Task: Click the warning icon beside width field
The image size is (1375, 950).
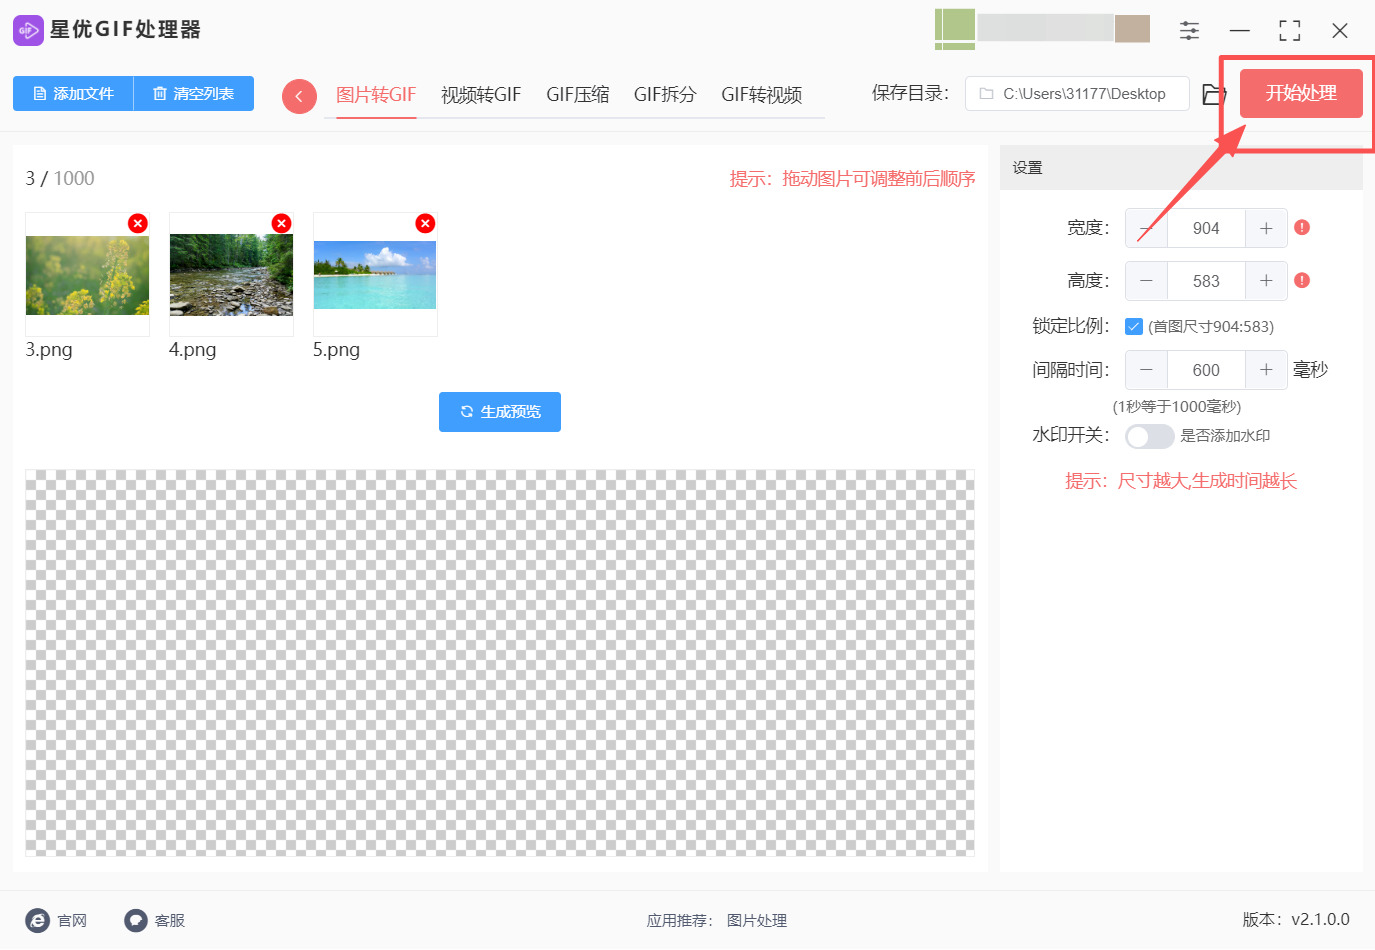Action: [1302, 228]
